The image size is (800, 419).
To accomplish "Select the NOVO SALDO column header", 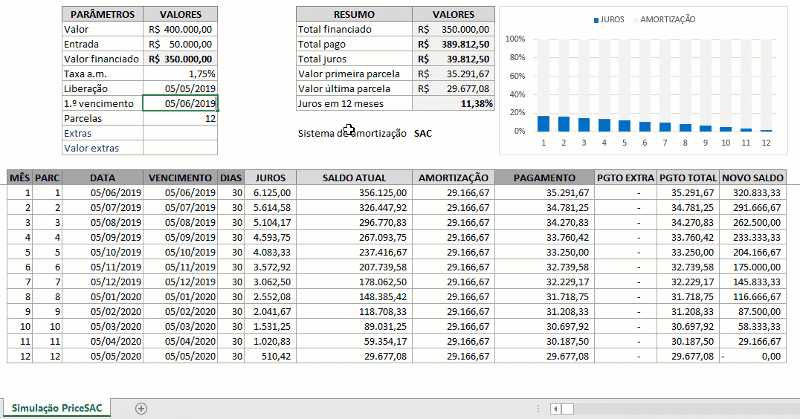I will pyautogui.click(x=753, y=177).
